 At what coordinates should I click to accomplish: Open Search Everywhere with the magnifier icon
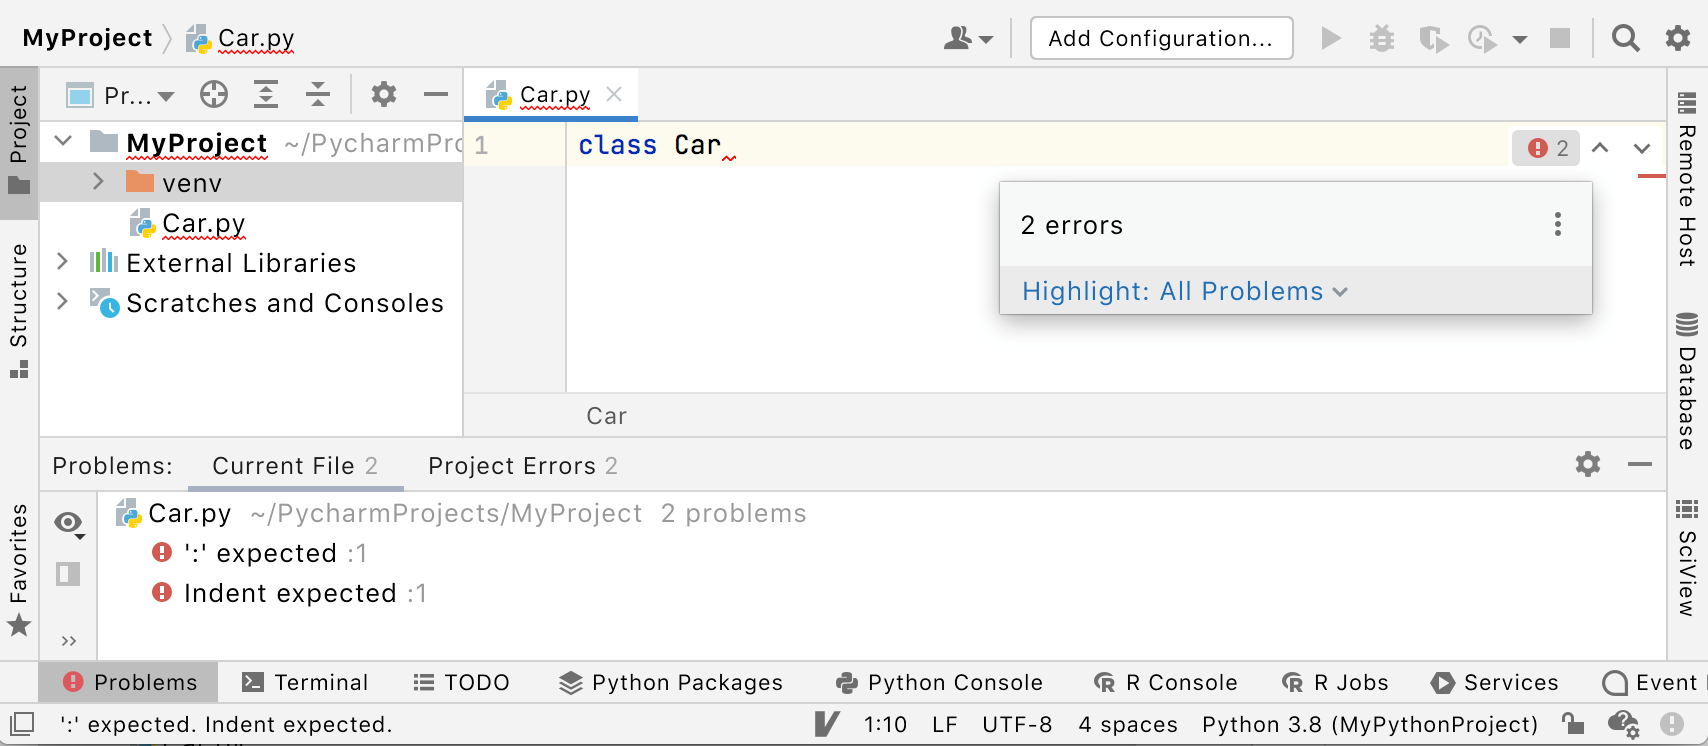click(1625, 37)
